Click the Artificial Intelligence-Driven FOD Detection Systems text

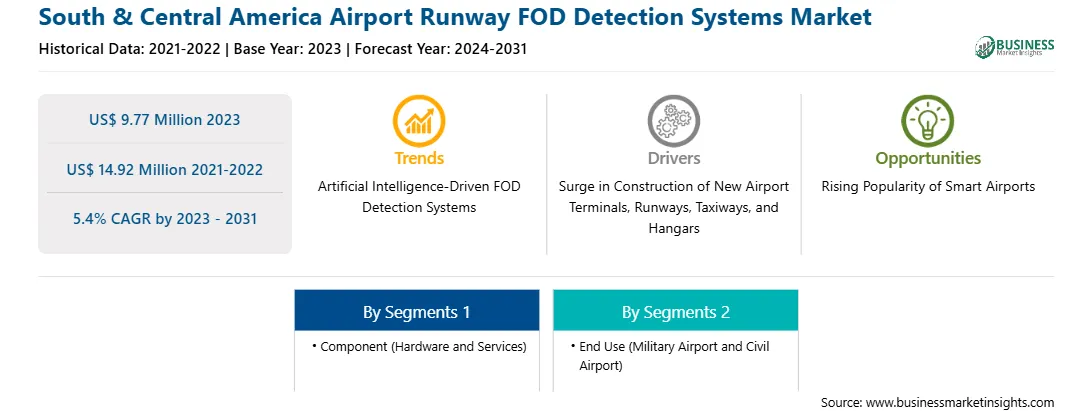coord(419,197)
